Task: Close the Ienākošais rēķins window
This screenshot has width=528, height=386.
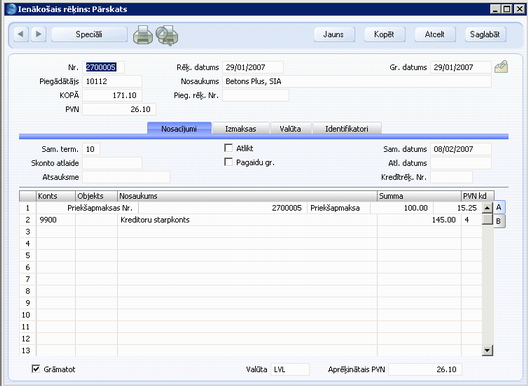Action: (520, 9)
